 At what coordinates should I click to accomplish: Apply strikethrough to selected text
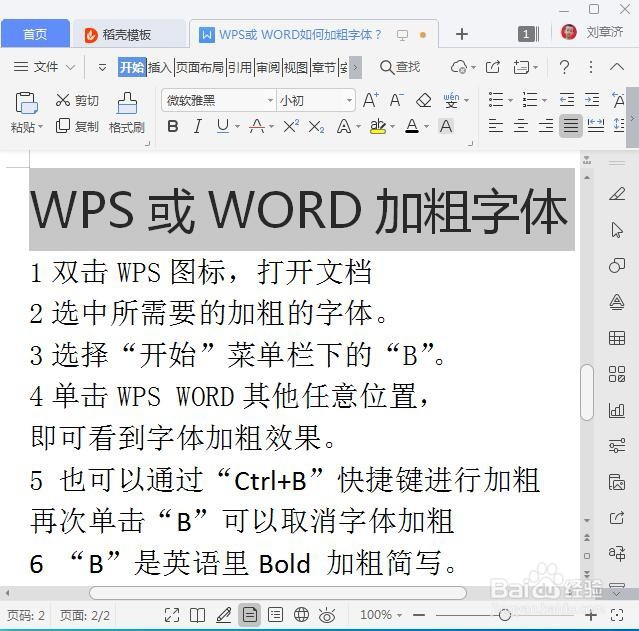pyautogui.click(x=257, y=126)
